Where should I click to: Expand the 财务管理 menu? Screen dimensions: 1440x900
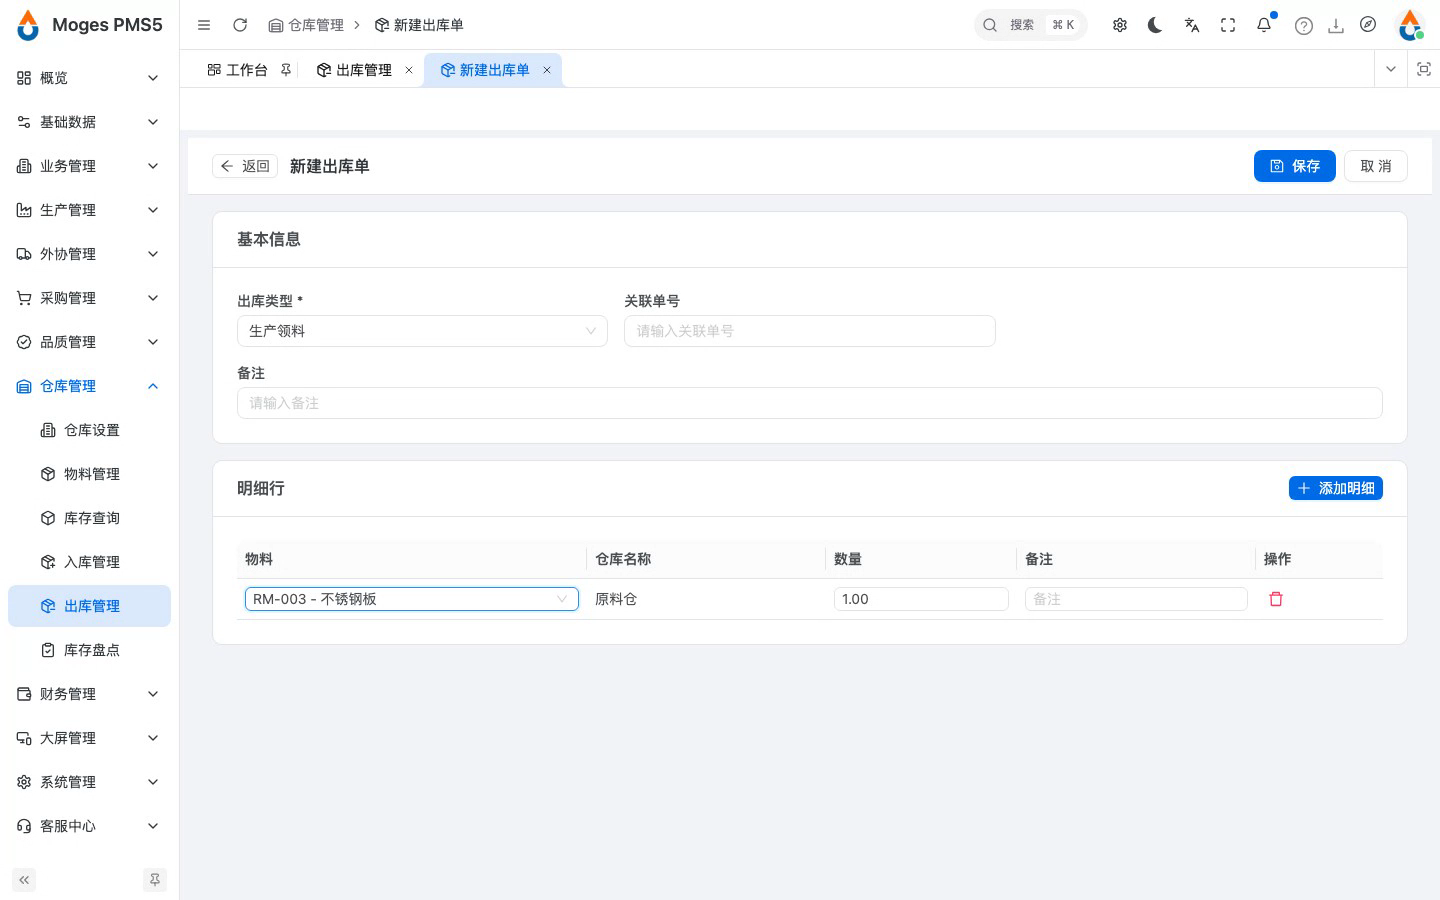[x=89, y=694]
